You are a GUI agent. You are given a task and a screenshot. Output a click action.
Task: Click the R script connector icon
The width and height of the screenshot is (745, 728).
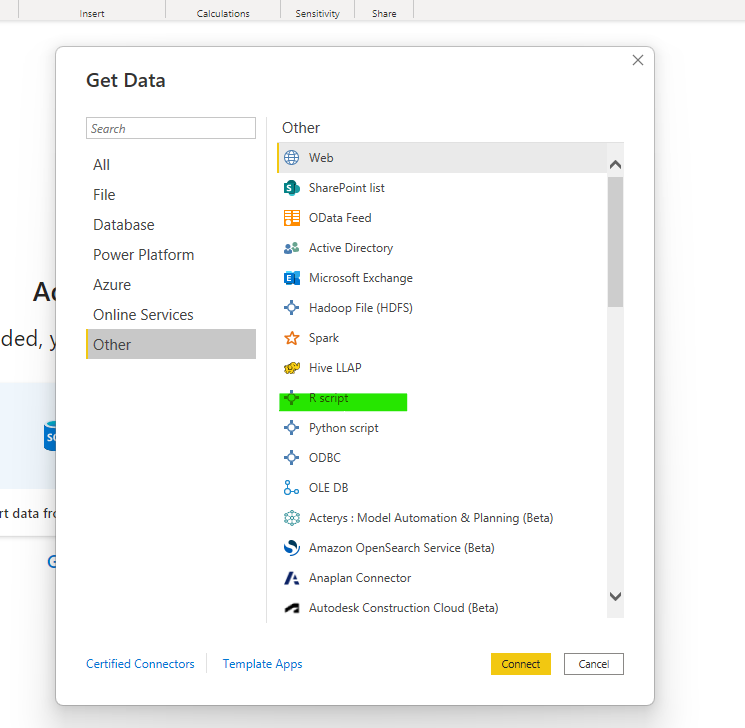tap(291, 398)
